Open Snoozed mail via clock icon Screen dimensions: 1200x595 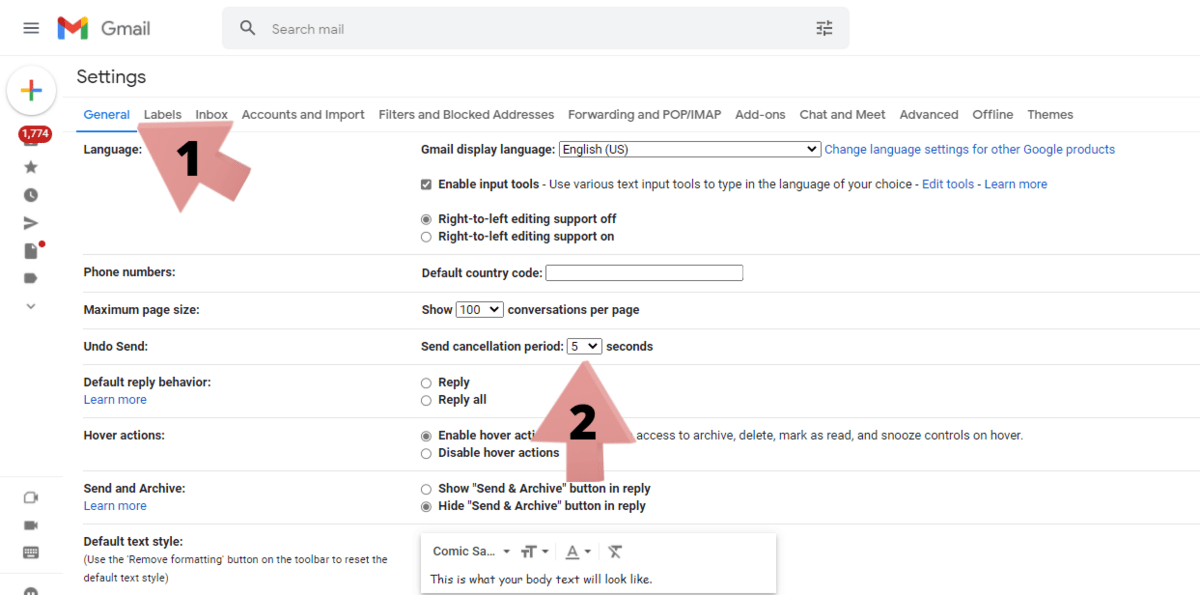(31, 196)
